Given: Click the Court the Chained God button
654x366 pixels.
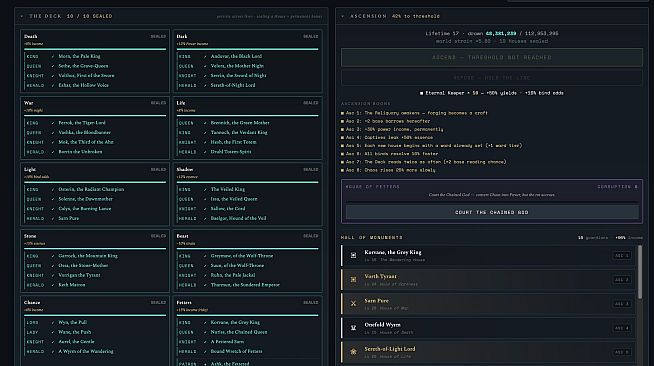Looking at the screenshot, I should coord(492,212).
